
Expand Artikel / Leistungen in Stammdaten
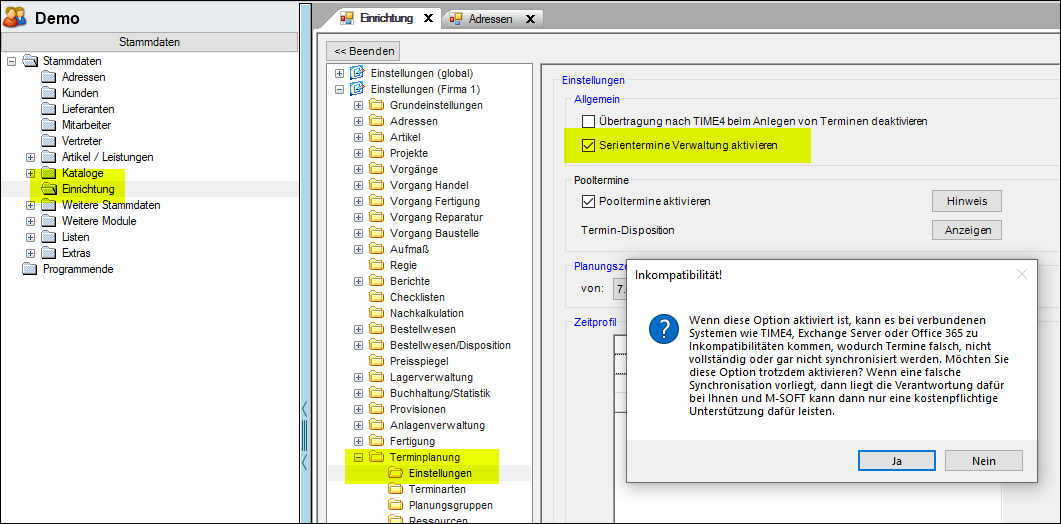pos(30,157)
